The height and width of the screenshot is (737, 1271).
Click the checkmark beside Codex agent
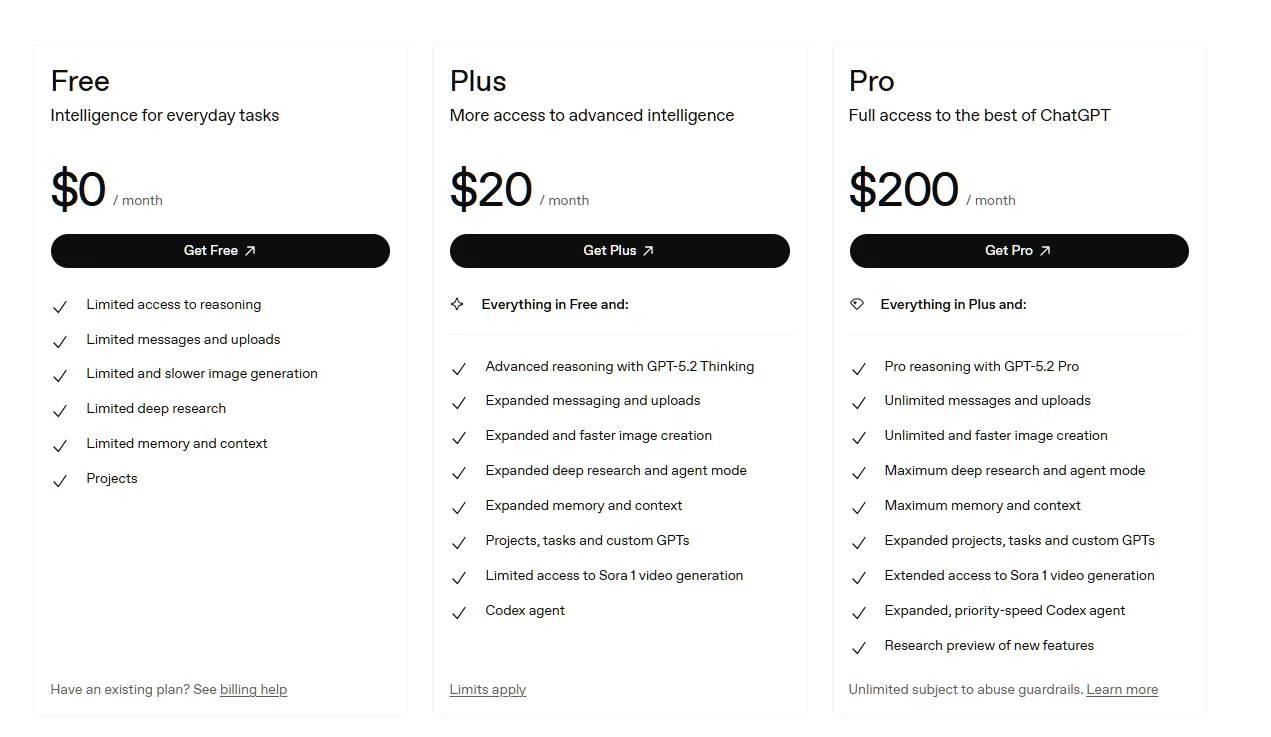pyautogui.click(x=460, y=612)
